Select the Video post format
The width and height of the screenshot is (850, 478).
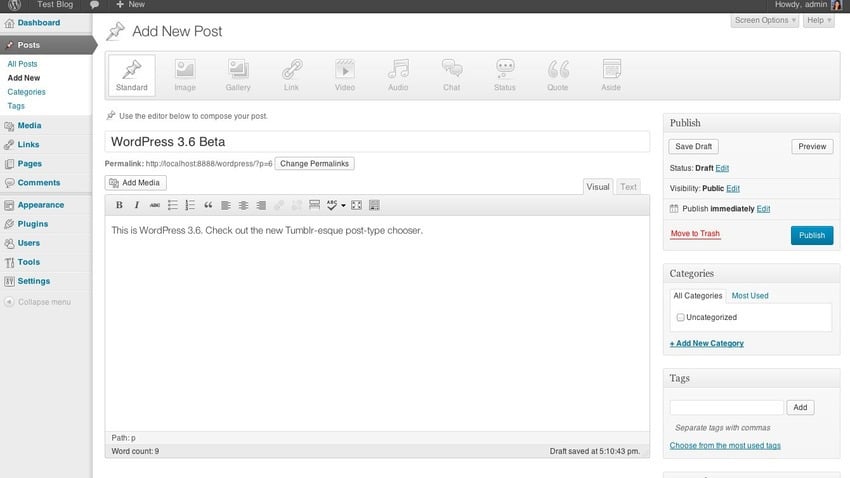[x=345, y=75]
